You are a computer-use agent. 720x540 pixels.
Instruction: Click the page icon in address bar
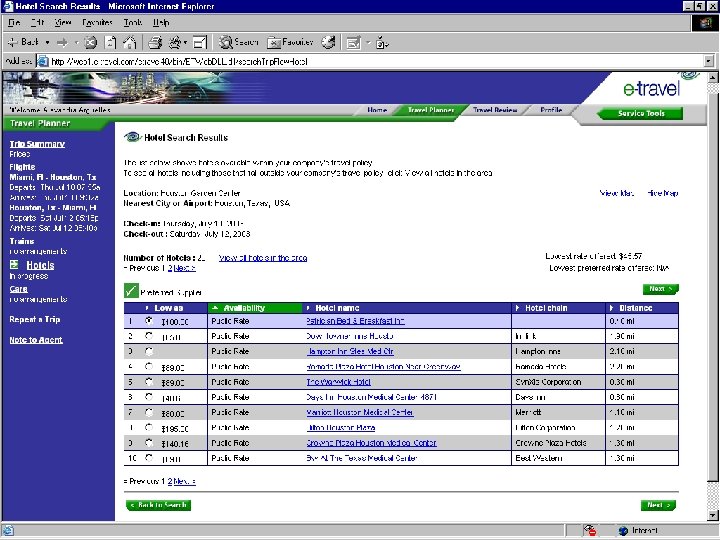43,61
